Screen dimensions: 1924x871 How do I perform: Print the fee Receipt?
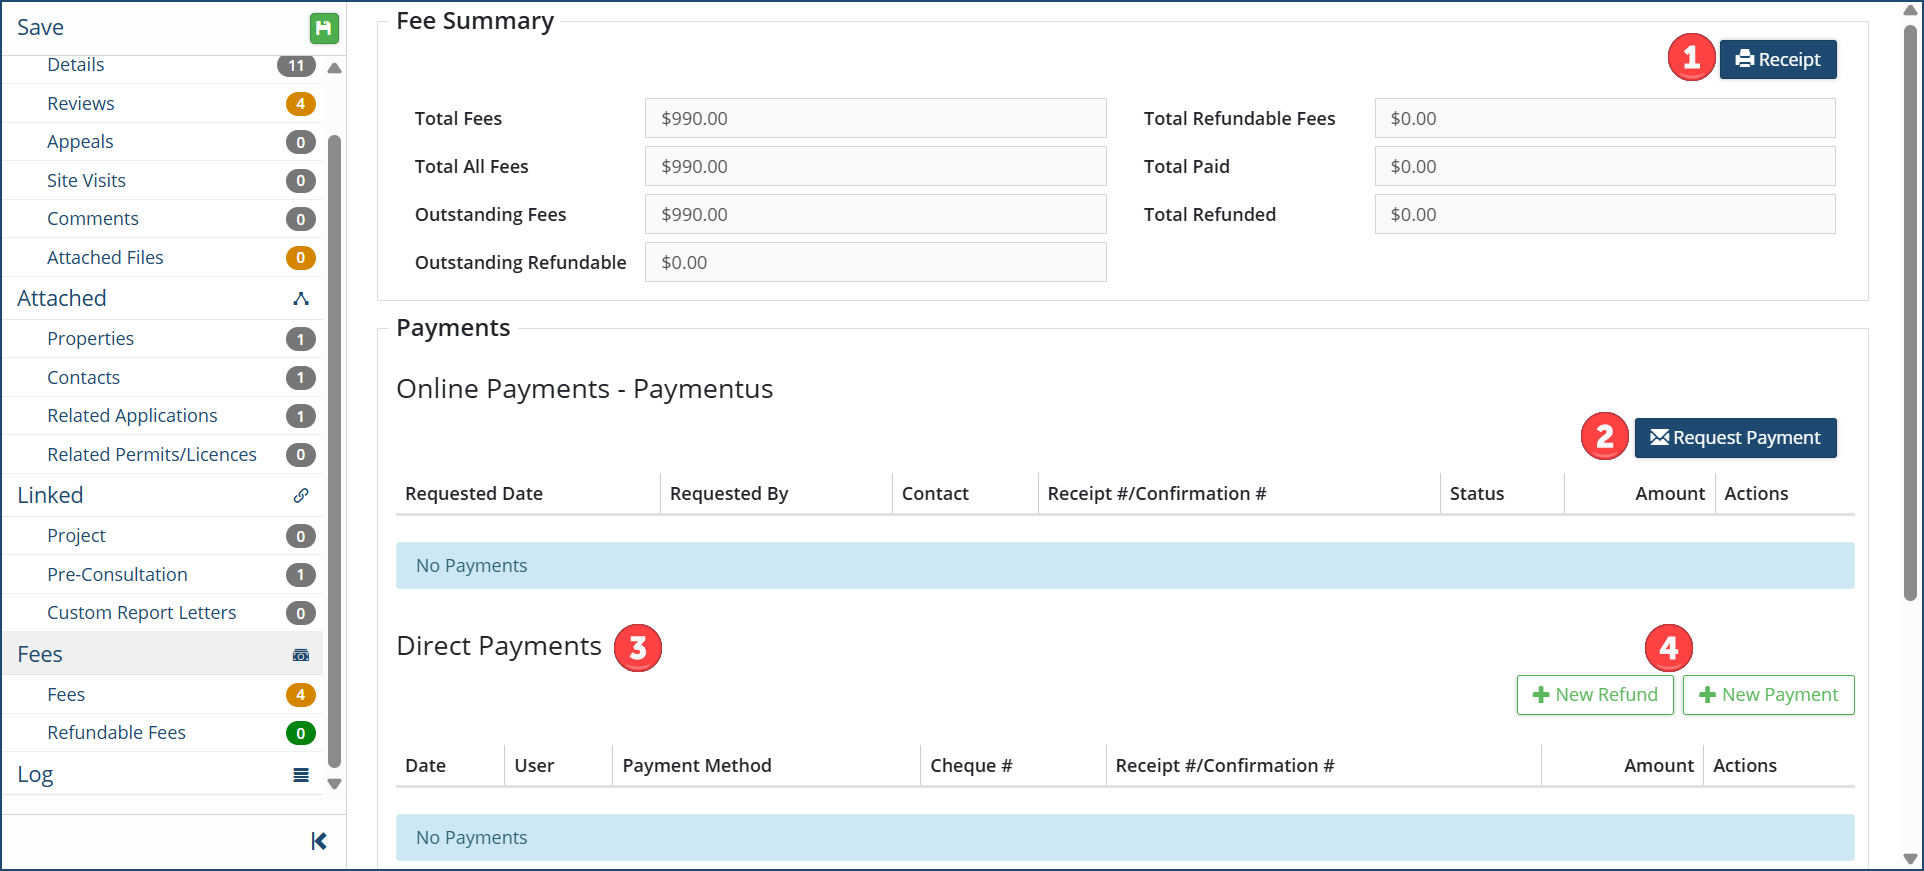pyautogui.click(x=1778, y=60)
